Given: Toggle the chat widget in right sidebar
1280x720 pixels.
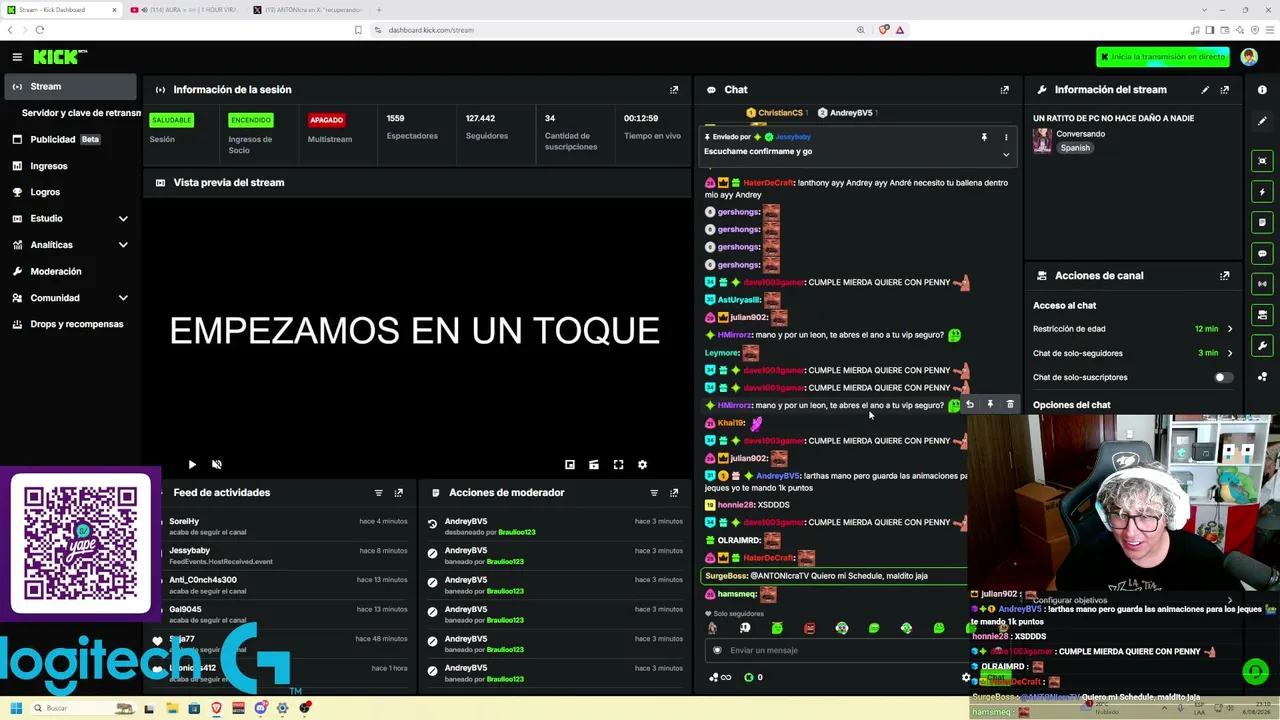Looking at the screenshot, I should [1262, 254].
